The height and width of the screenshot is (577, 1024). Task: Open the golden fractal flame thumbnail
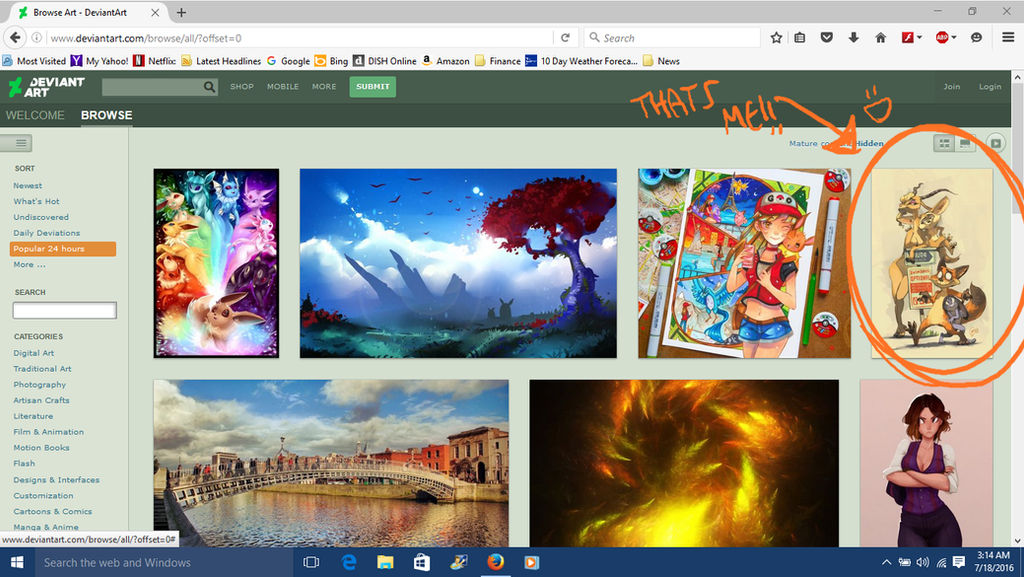pyautogui.click(x=684, y=463)
